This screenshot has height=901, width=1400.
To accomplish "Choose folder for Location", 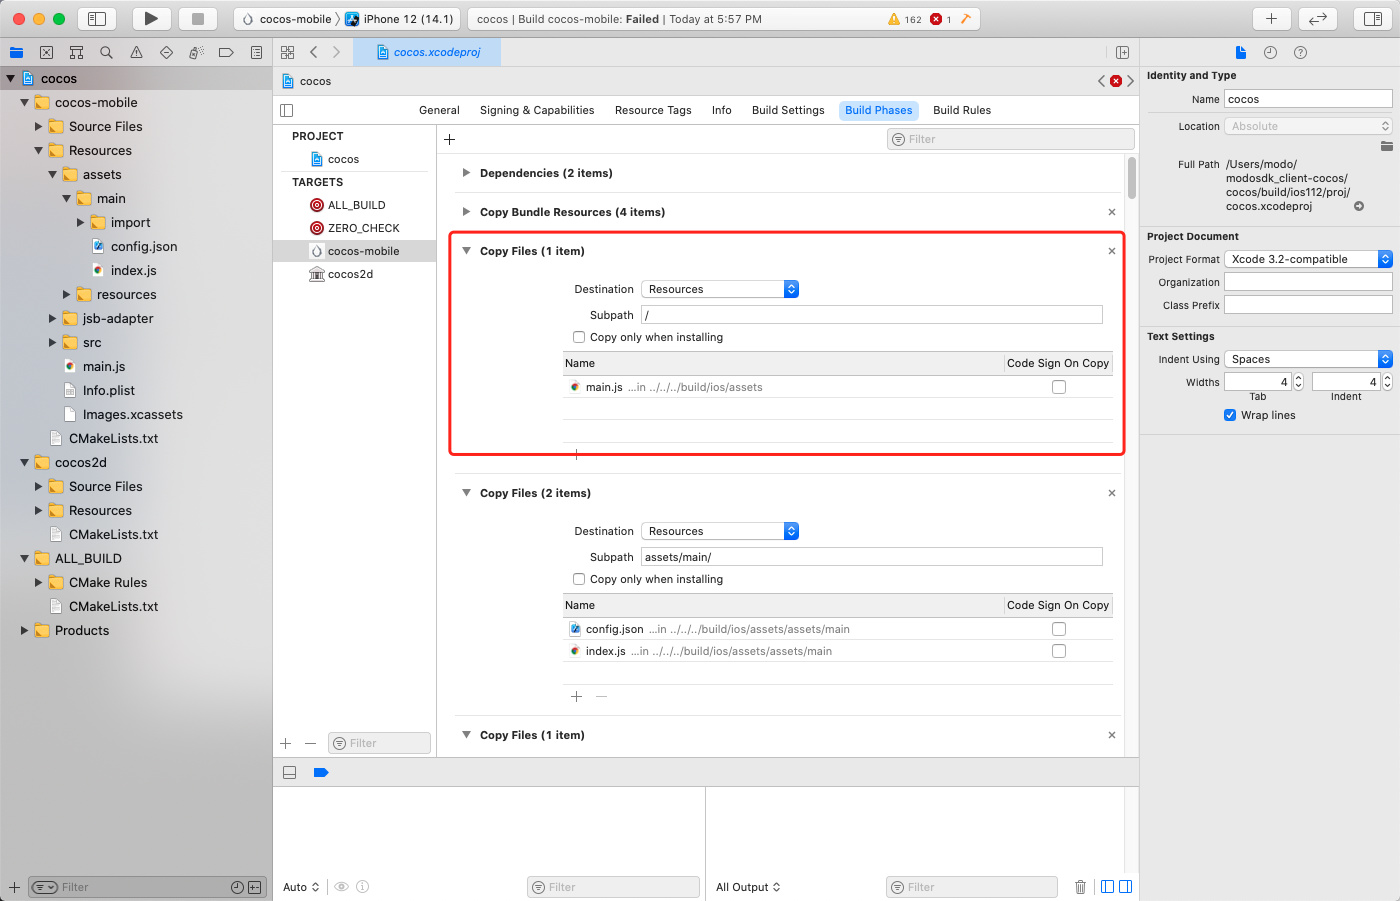I will coord(1386,146).
